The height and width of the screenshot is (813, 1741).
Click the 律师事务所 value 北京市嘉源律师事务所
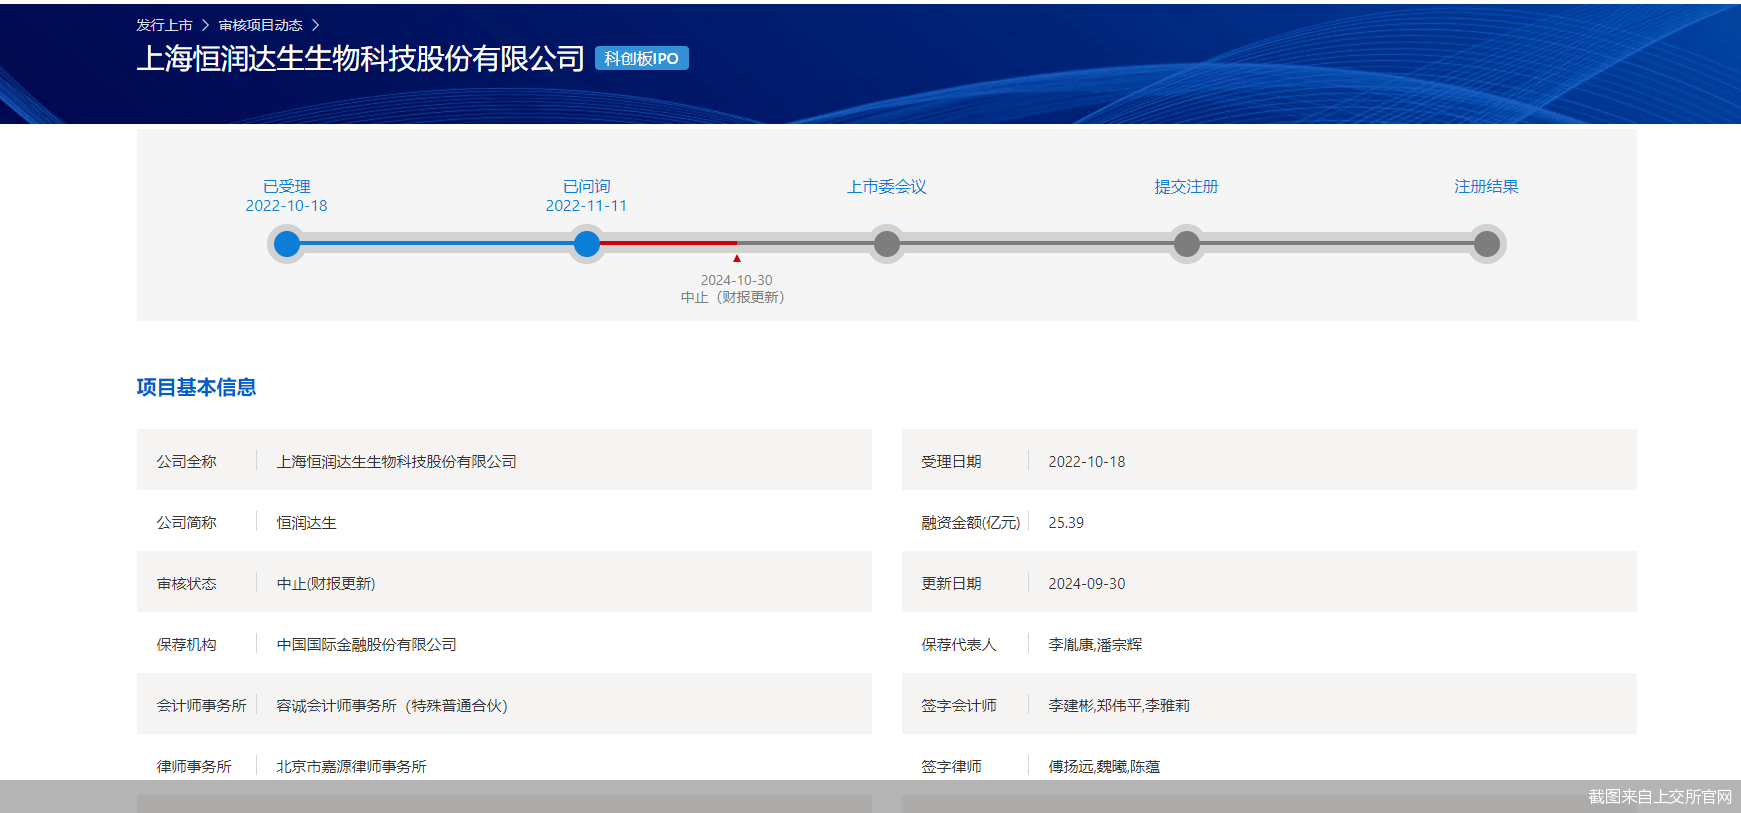(x=352, y=766)
